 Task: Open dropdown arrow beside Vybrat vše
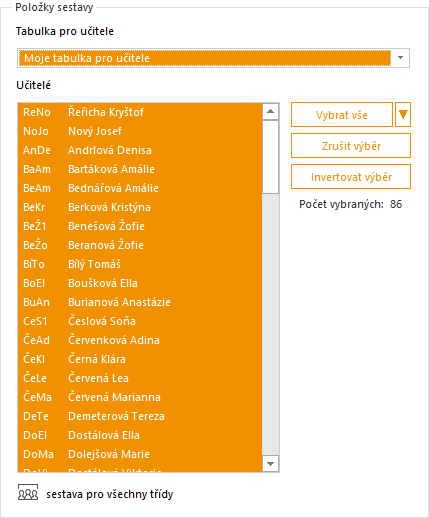(403, 115)
